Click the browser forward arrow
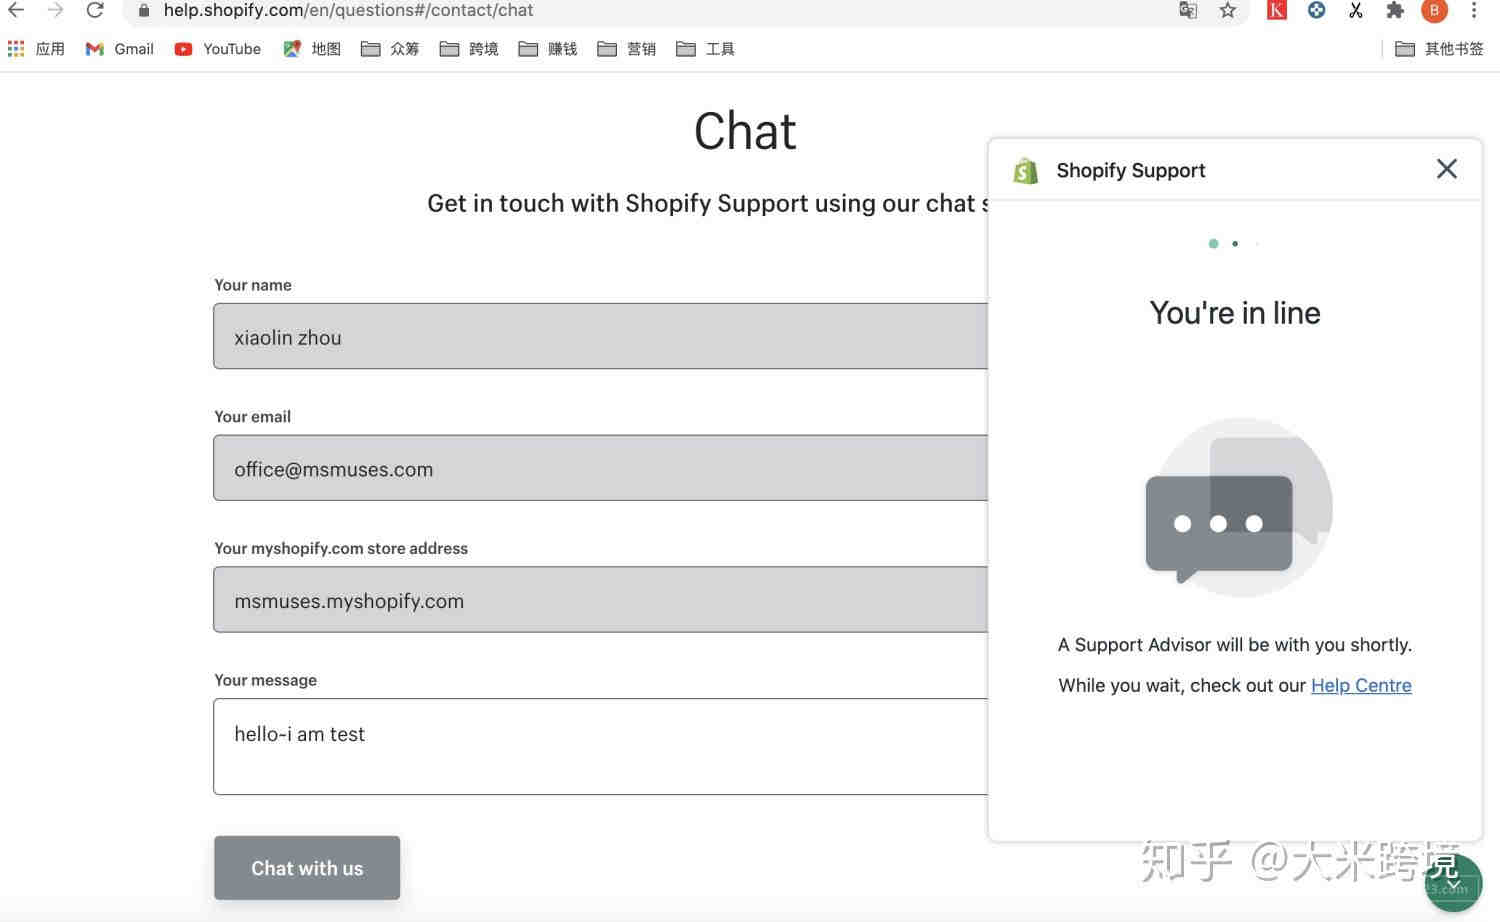Screen dimensions: 1500x922 tap(55, 10)
